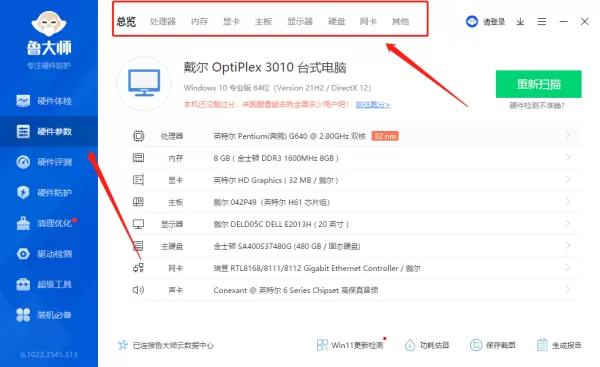Viewport: 600px width, 367px height.
Task: Switch to the 主板 tab
Action: point(263,21)
